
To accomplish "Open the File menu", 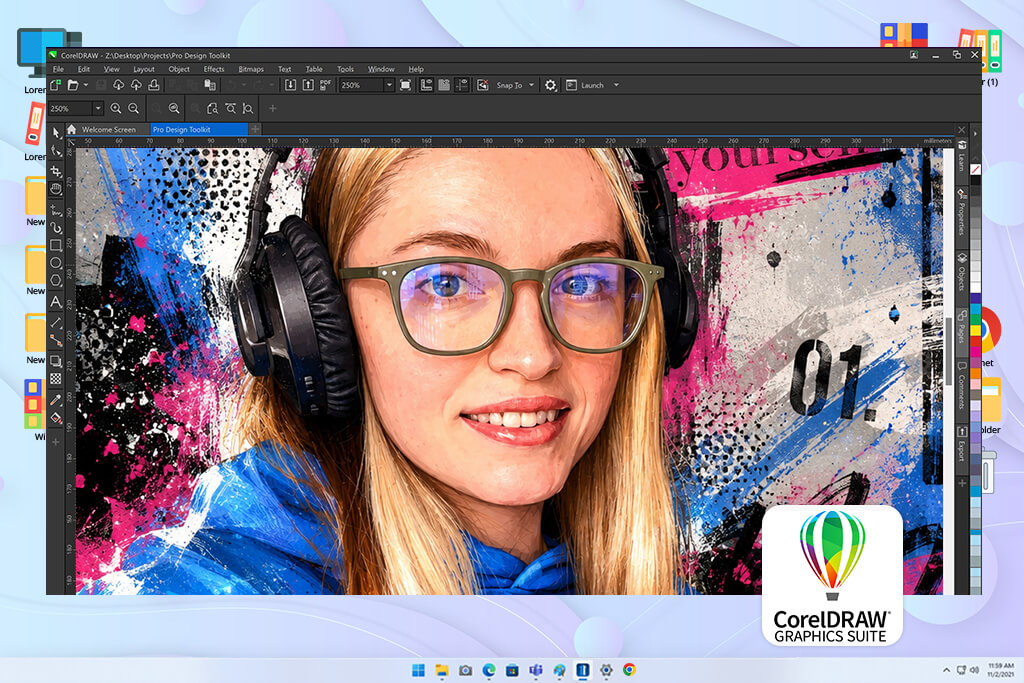I will (x=58, y=69).
